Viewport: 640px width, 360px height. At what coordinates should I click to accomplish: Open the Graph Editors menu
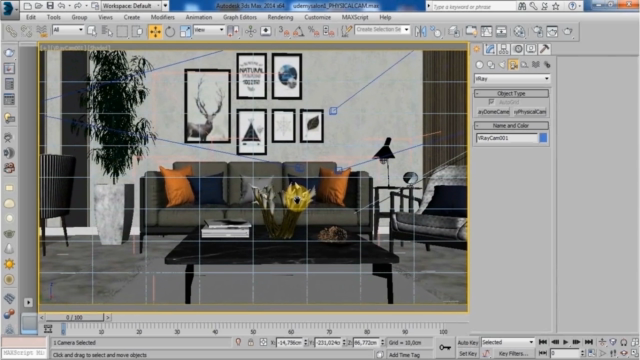tap(240, 17)
